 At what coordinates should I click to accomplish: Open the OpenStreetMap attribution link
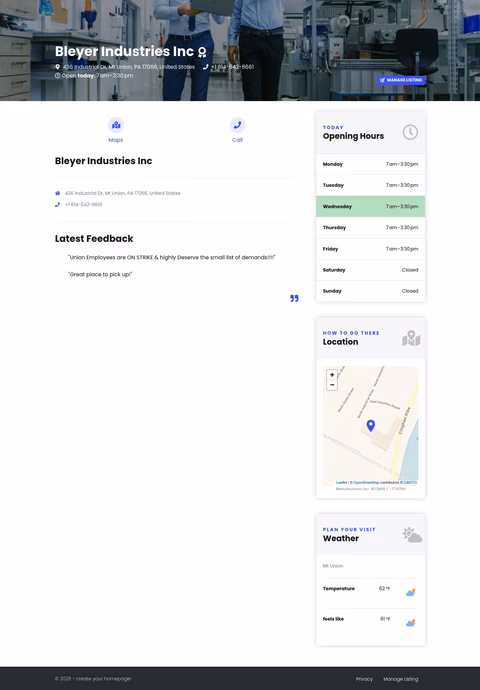click(x=366, y=483)
